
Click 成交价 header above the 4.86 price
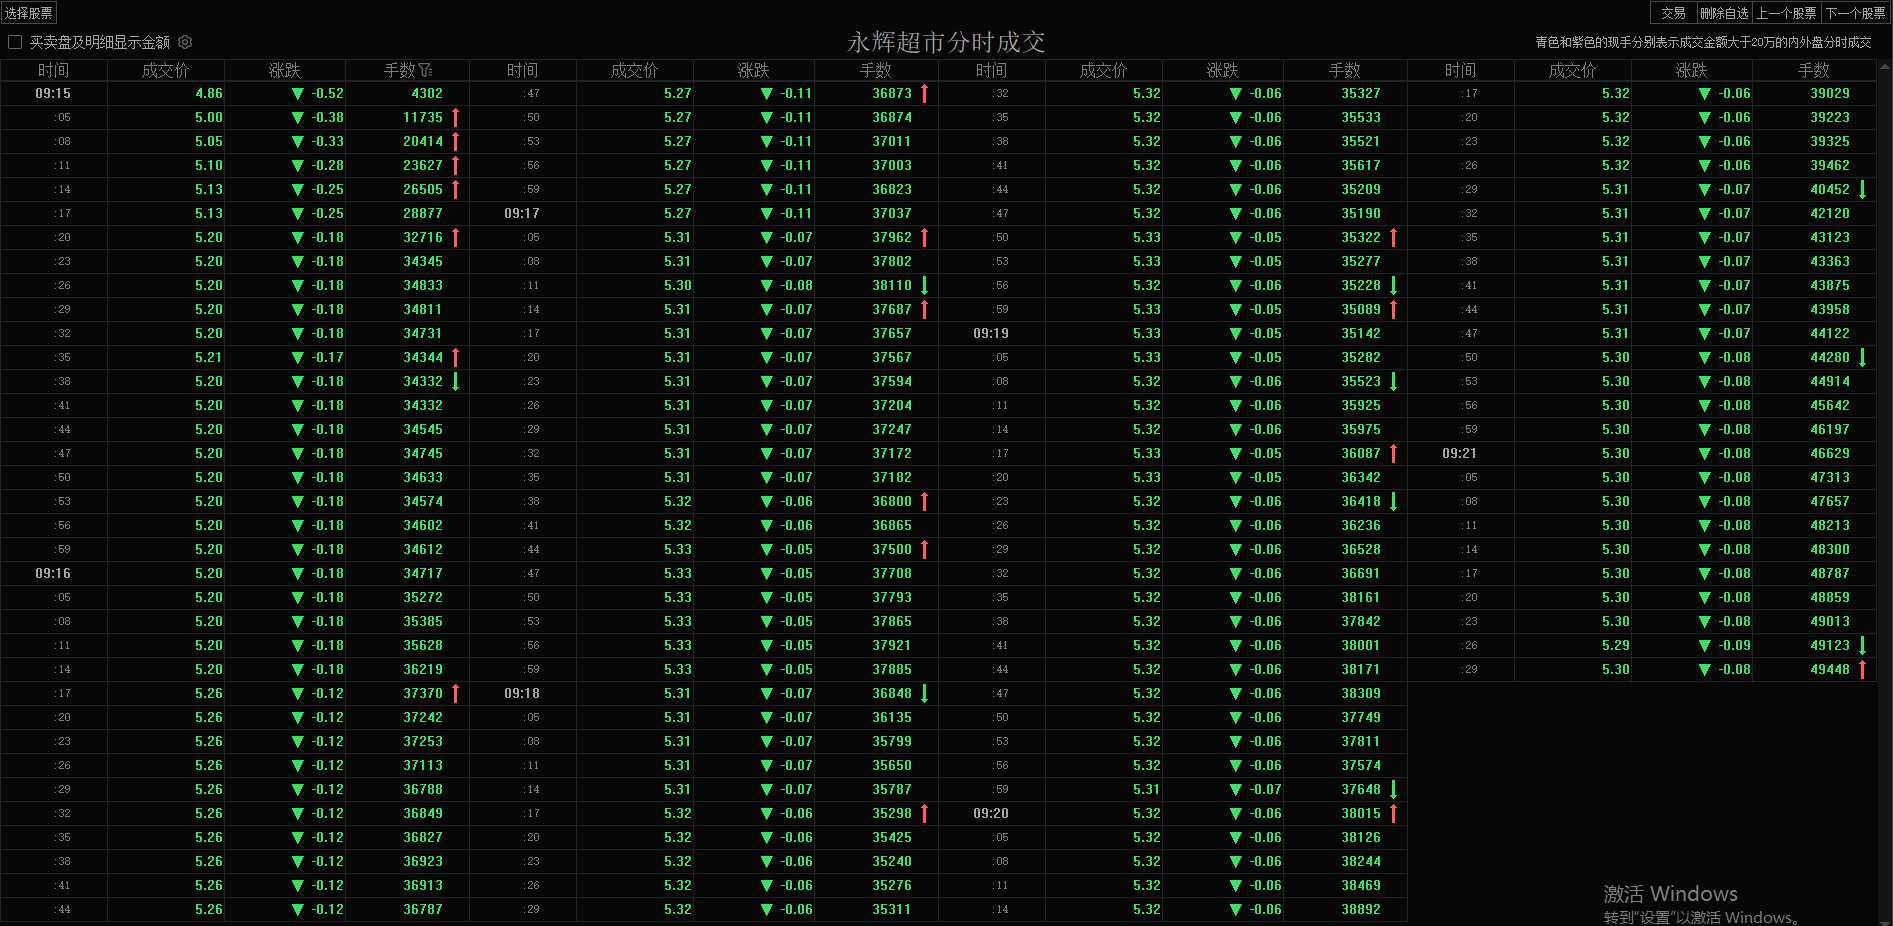click(165, 70)
